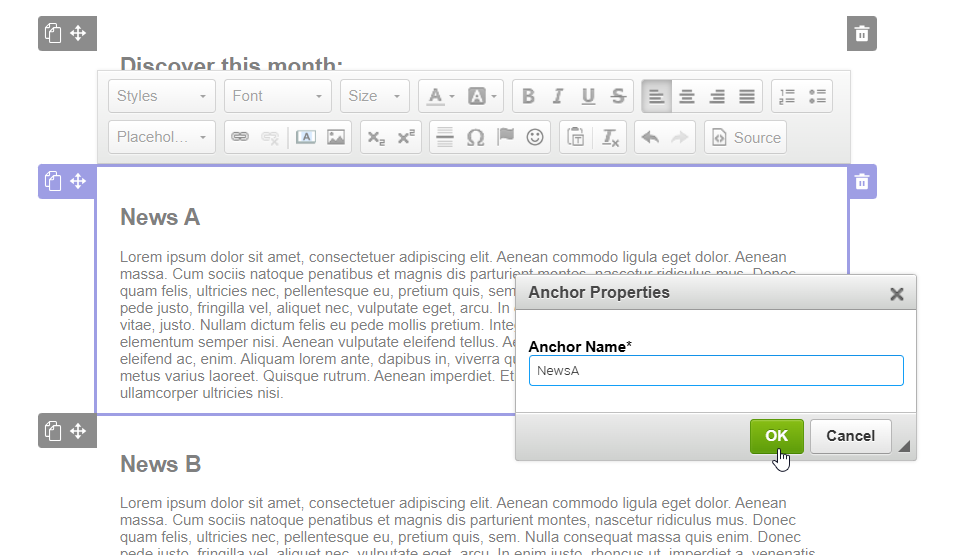Screen dimensions: 969x555
Task: Open the smiley emoticon picker
Action: point(535,138)
